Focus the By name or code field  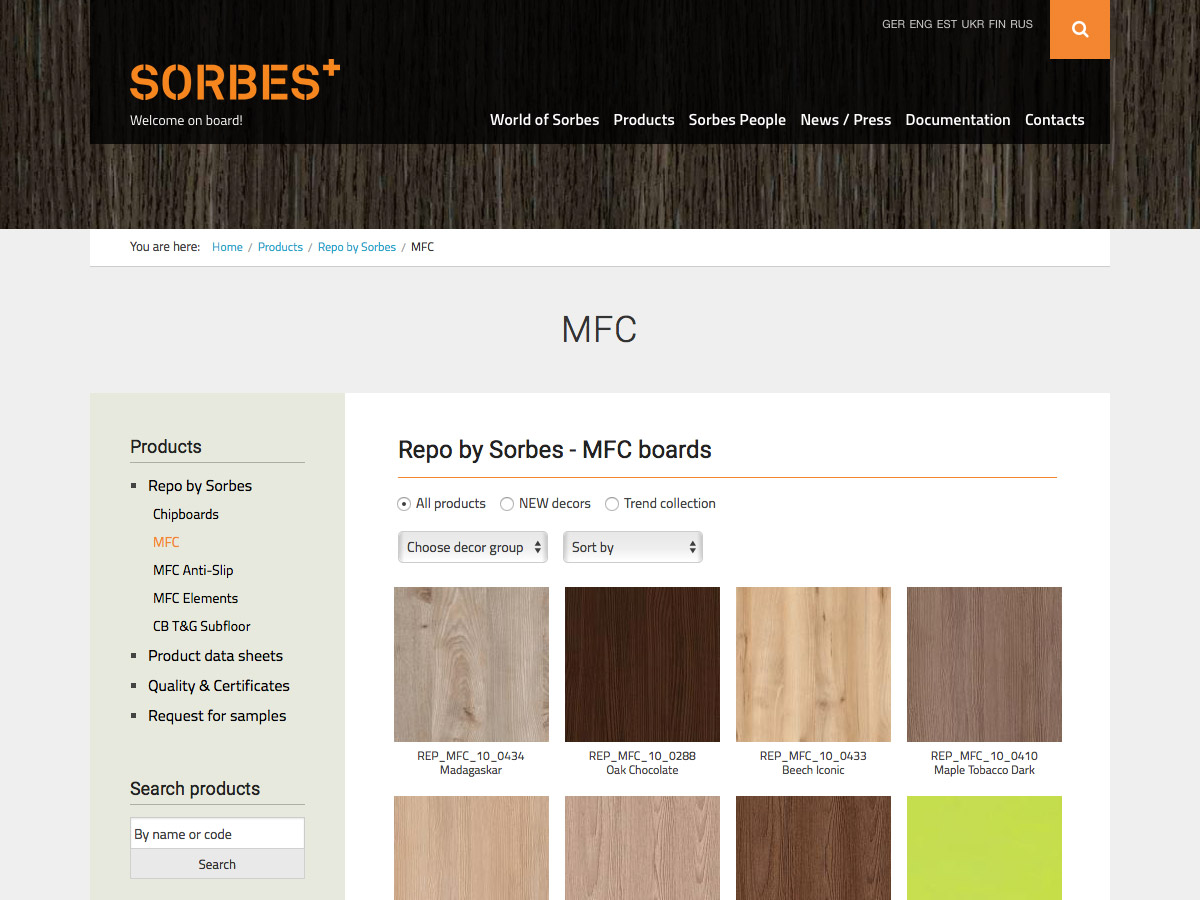[217, 834]
